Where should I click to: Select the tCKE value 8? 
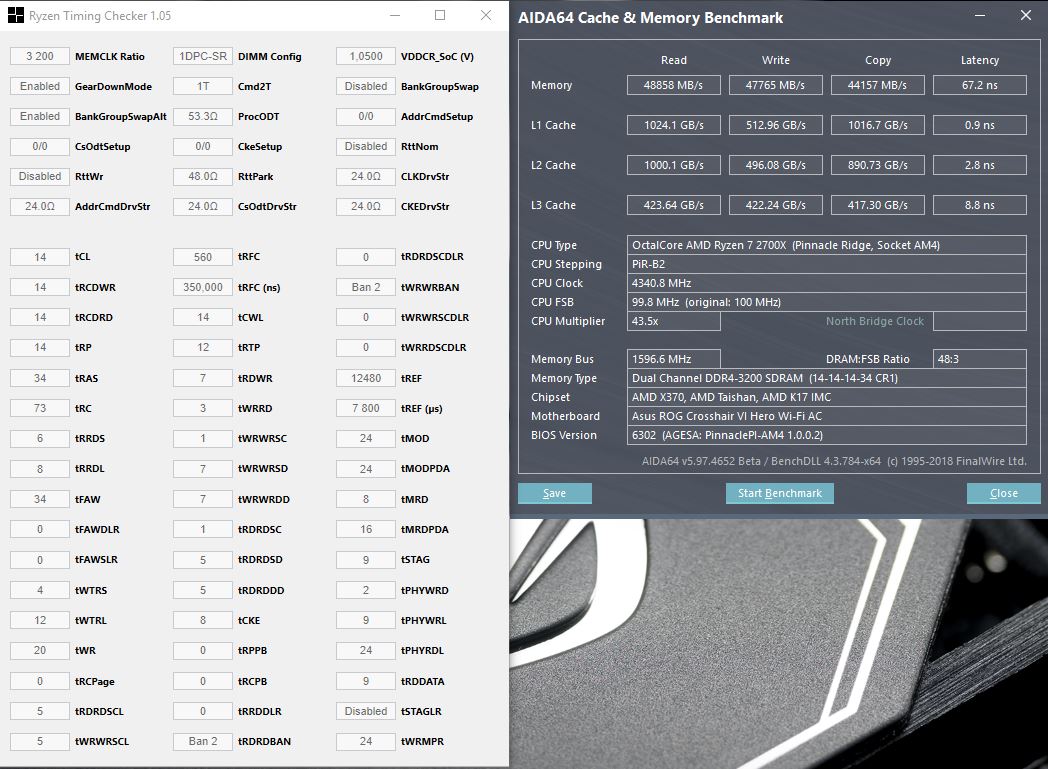click(x=203, y=620)
